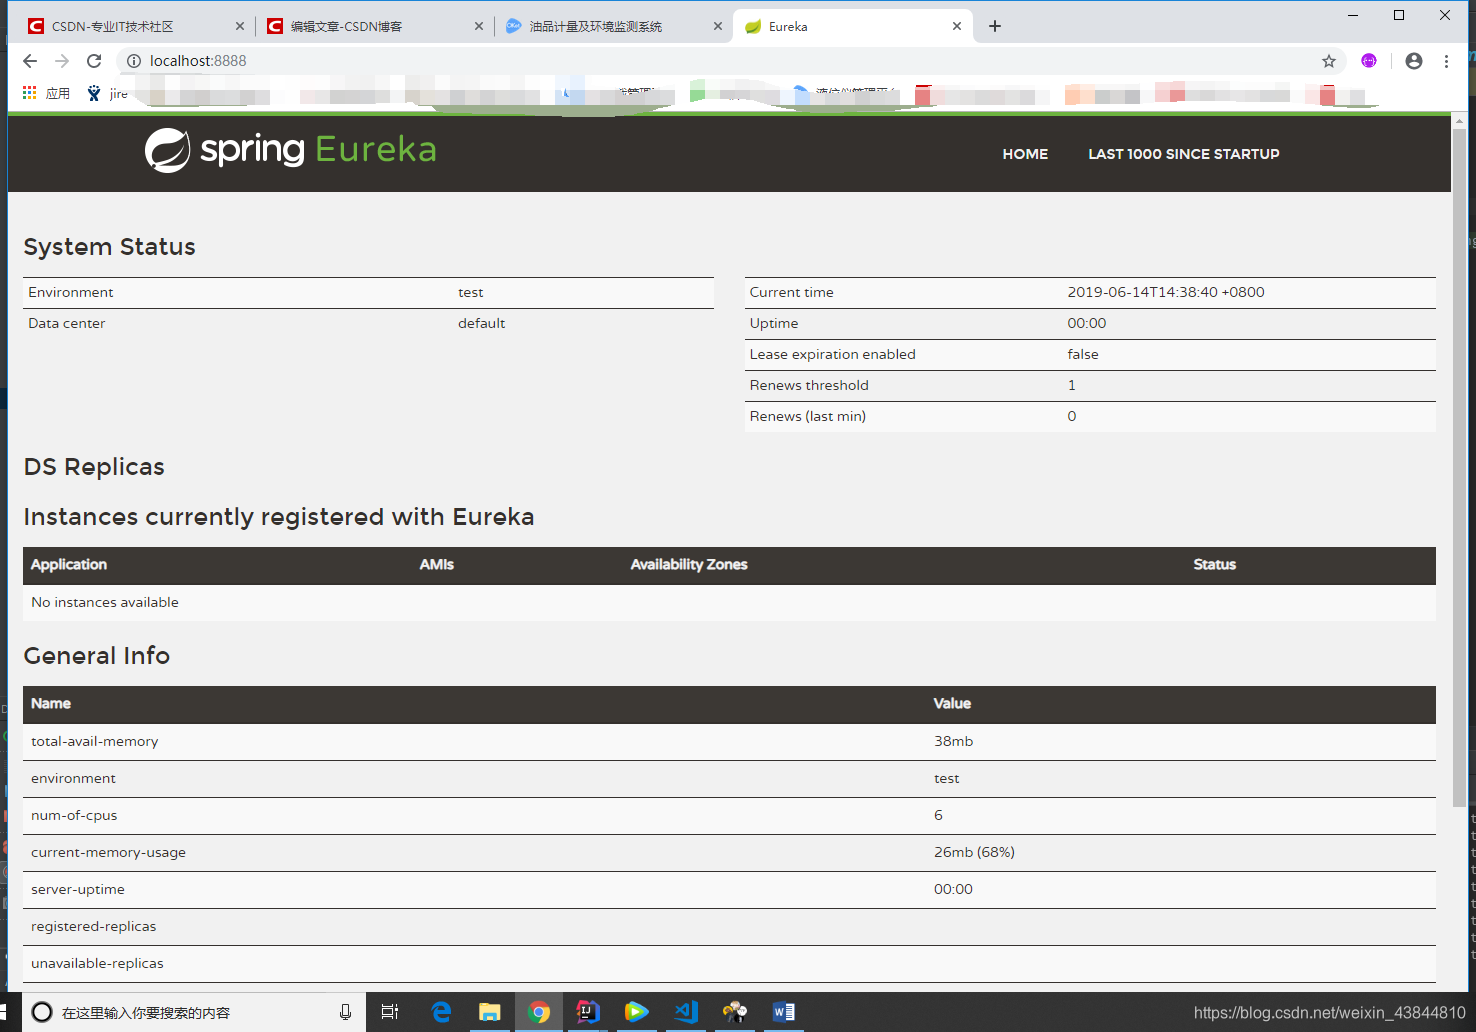
Task: Open Cortana search circle on taskbar
Action: click(42, 1012)
